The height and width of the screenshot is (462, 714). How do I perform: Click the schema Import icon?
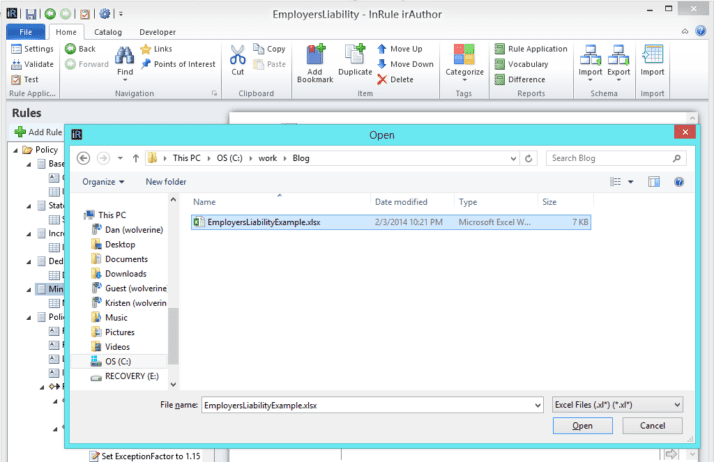click(x=590, y=56)
